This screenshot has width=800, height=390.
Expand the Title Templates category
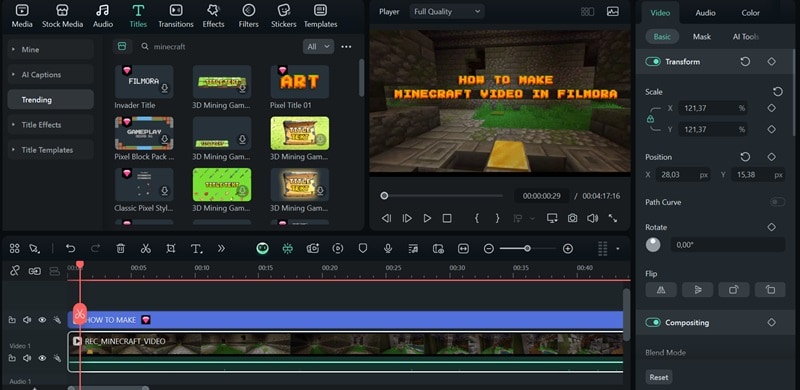[x=51, y=150]
